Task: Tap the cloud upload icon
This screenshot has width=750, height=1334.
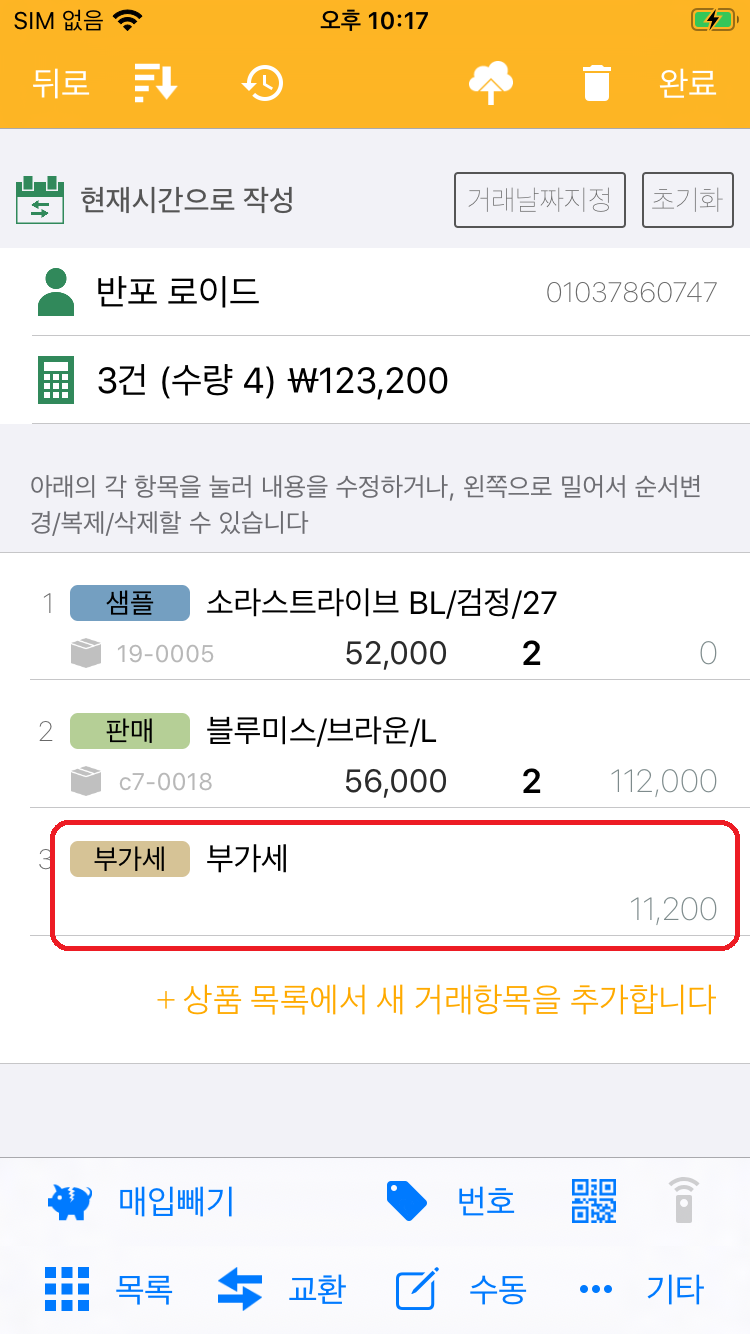Action: coord(491,83)
